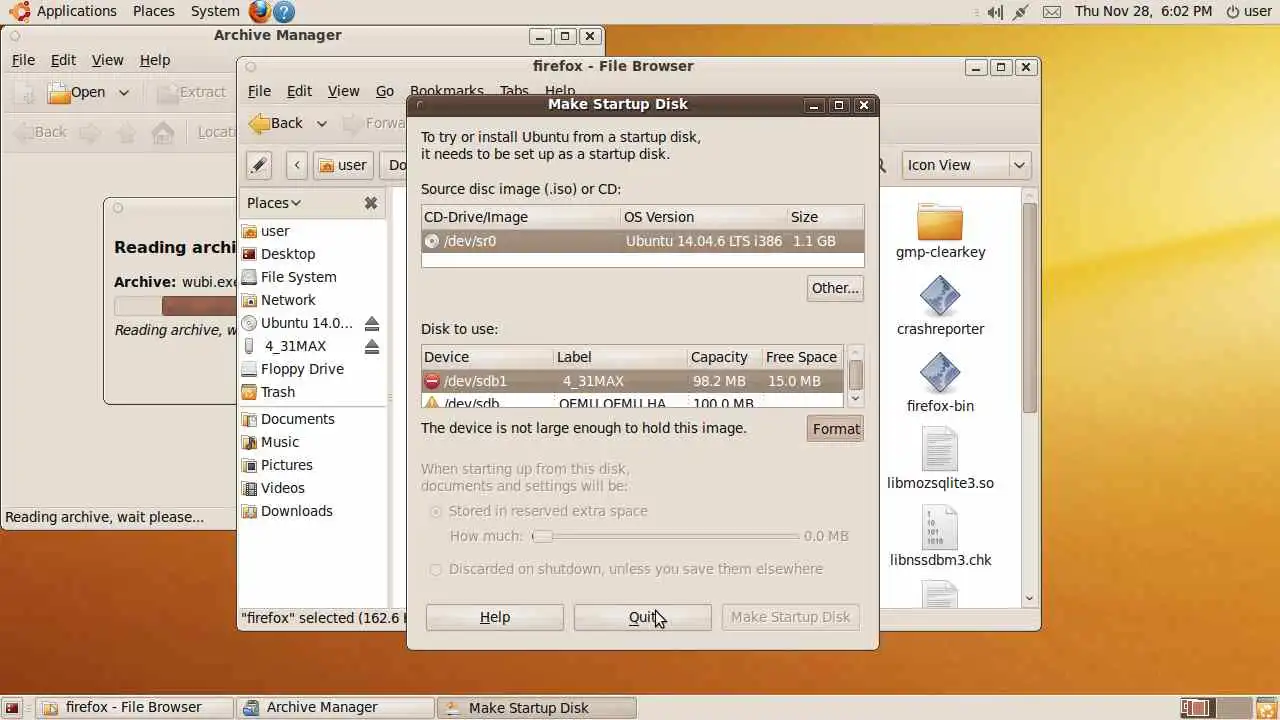The height and width of the screenshot is (720, 1280).
Task: Open the mail envelope indicator
Action: pos(1052,12)
